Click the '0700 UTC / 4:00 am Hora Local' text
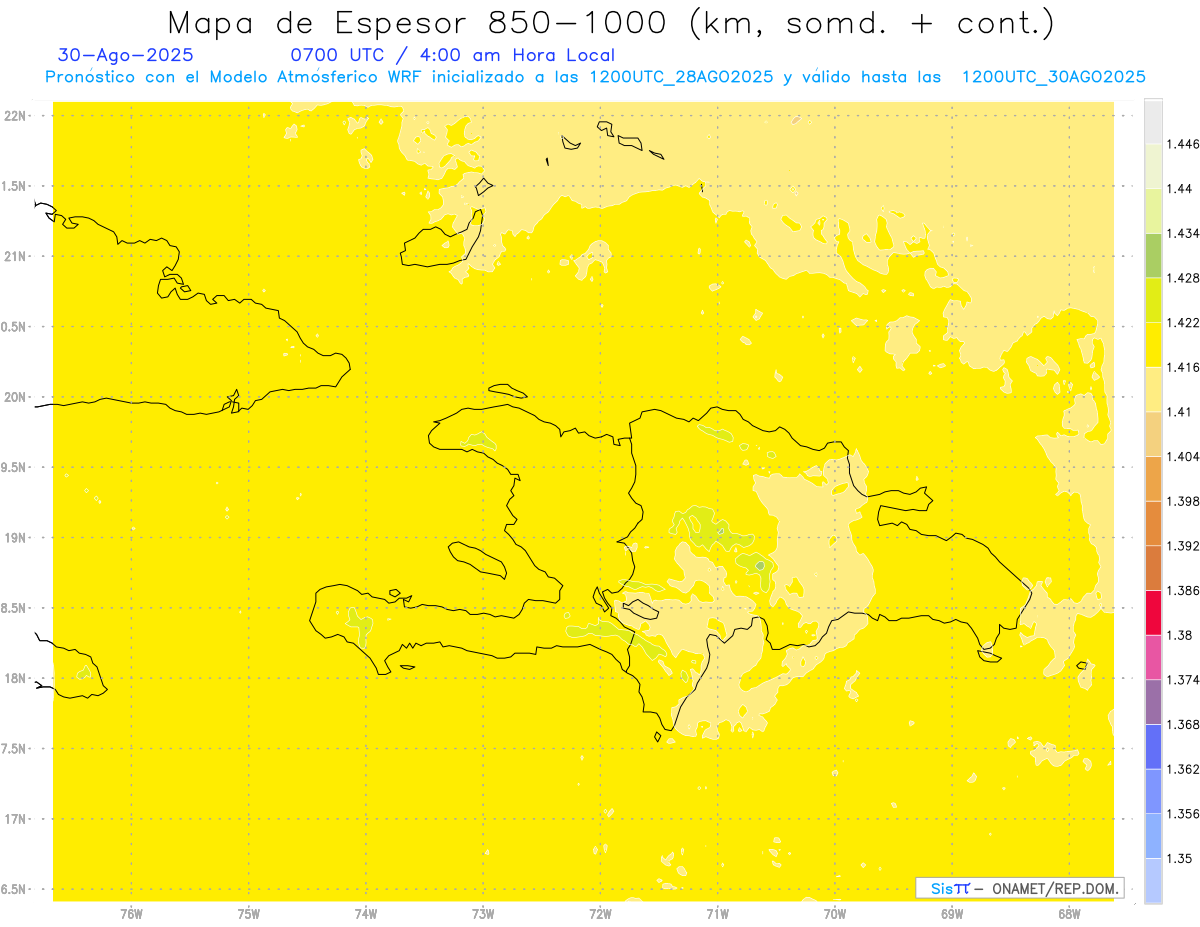The image size is (1200, 927). (x=452, y=56)
